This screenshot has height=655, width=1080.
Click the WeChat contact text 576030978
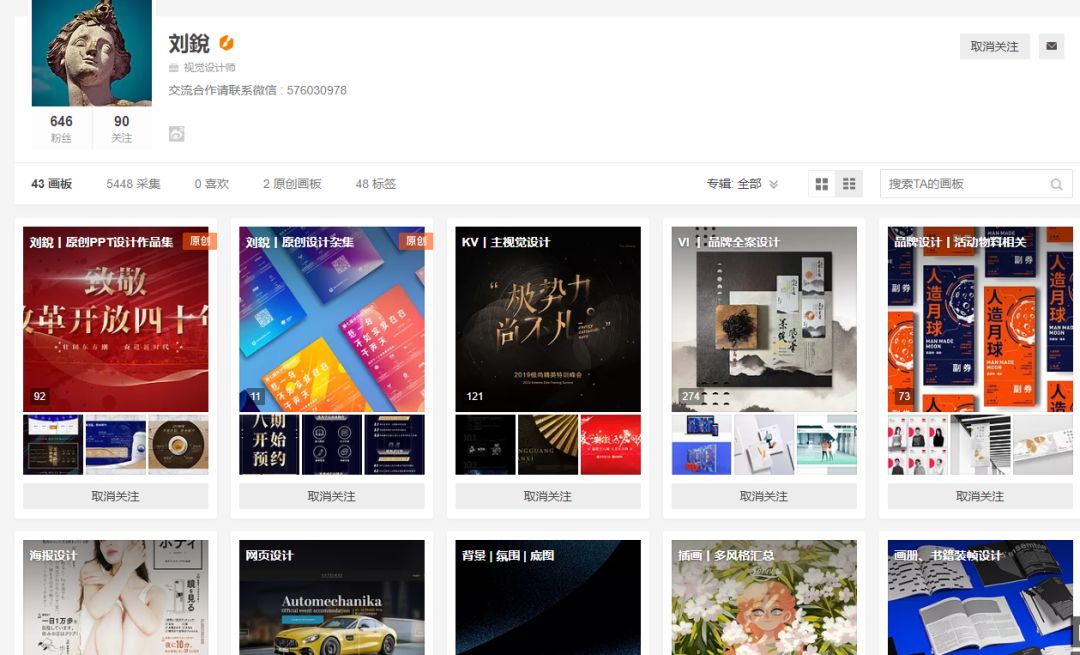(317, 90)
